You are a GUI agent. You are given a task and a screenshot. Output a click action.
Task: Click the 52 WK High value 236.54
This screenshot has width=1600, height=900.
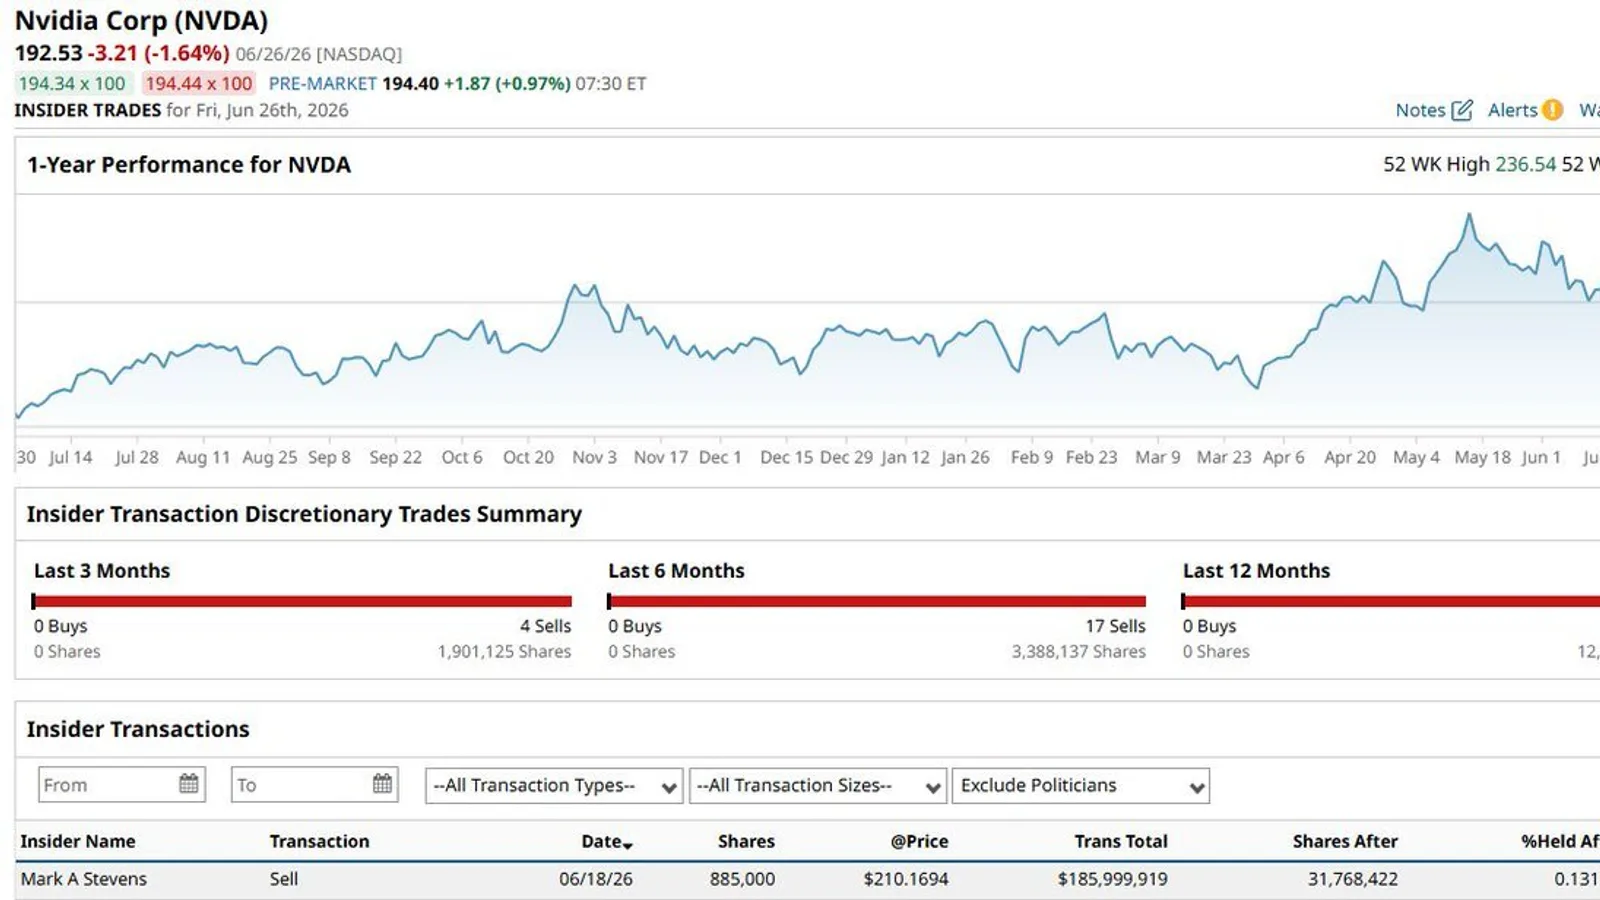click(1525, 164)
